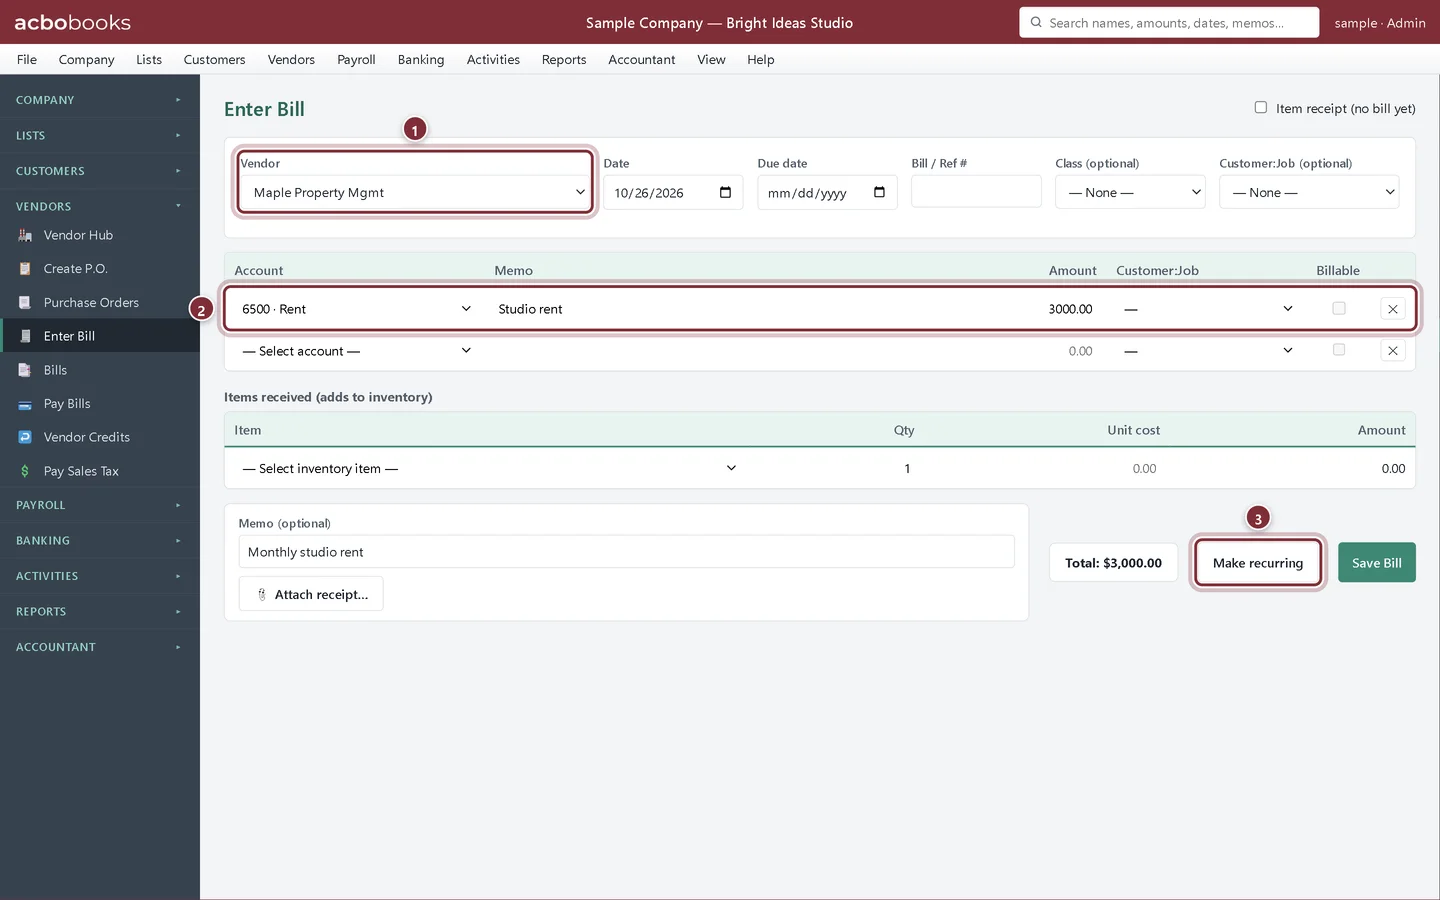
Task: Open the Reports menu
Action: click(x=564, y=59)
